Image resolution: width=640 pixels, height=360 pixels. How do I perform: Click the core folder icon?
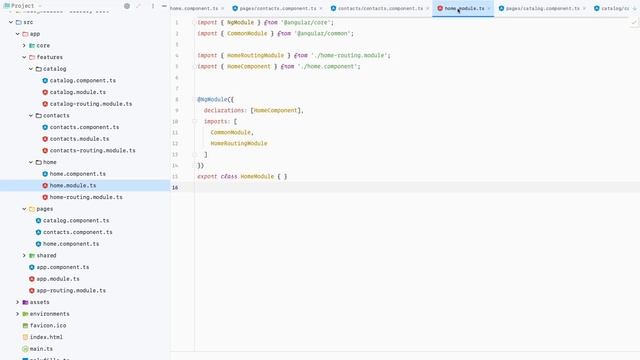(31, 46)
